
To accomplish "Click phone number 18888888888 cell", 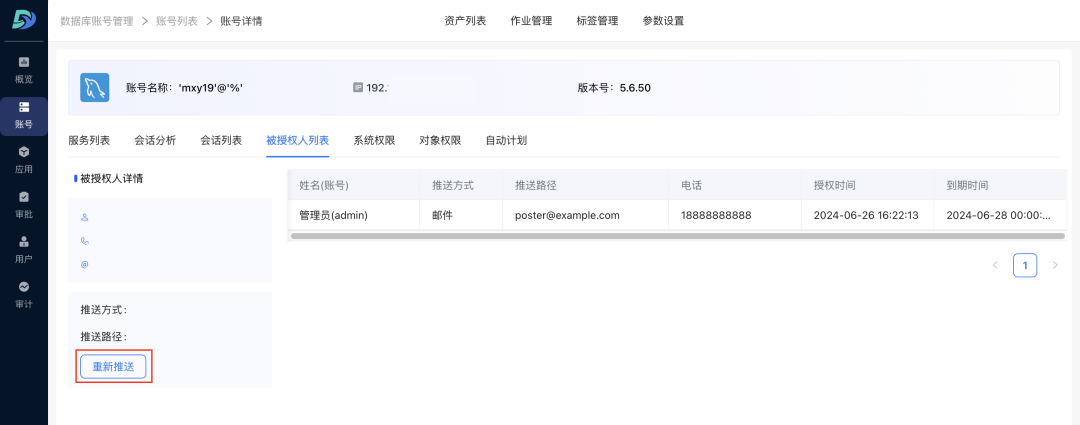I will pos(735,215).
